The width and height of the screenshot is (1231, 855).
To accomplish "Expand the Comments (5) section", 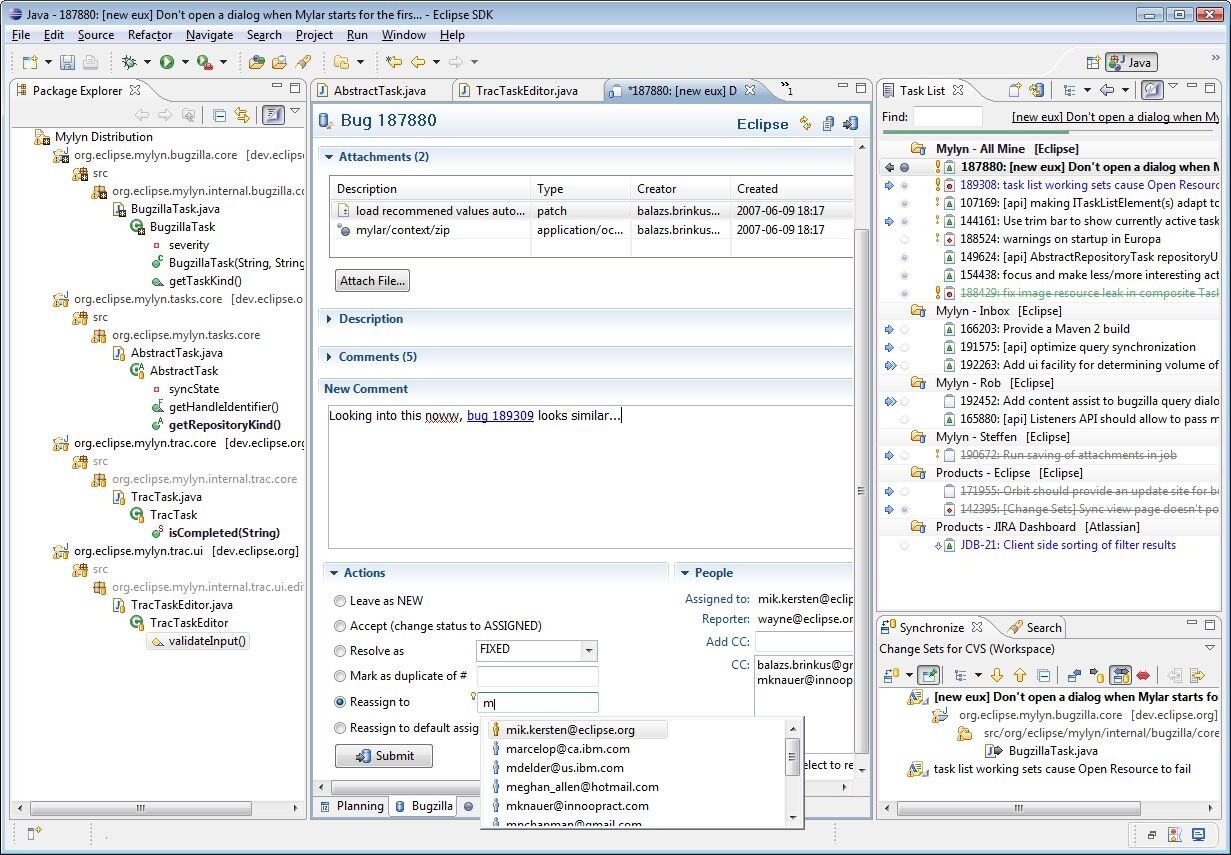I will pyautogui.click(x=377, y=357).
